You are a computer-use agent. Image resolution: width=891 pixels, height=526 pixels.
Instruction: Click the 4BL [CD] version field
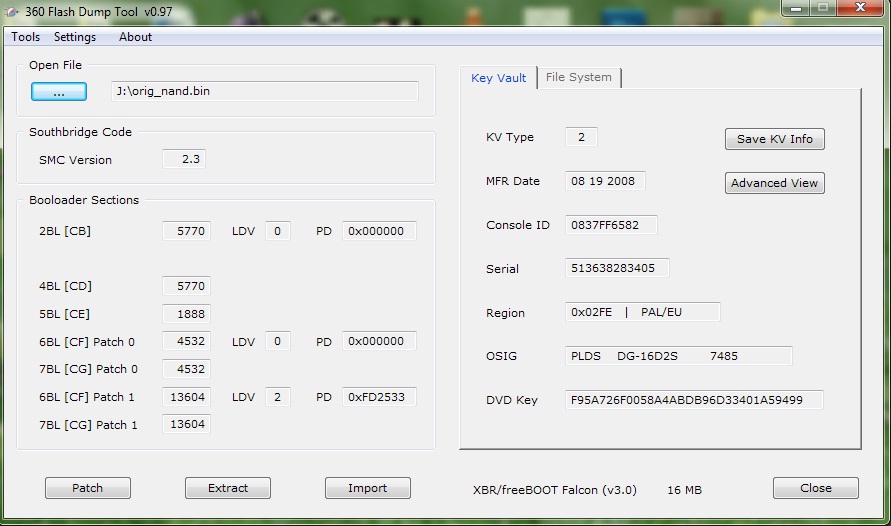[x=186, y=286]
